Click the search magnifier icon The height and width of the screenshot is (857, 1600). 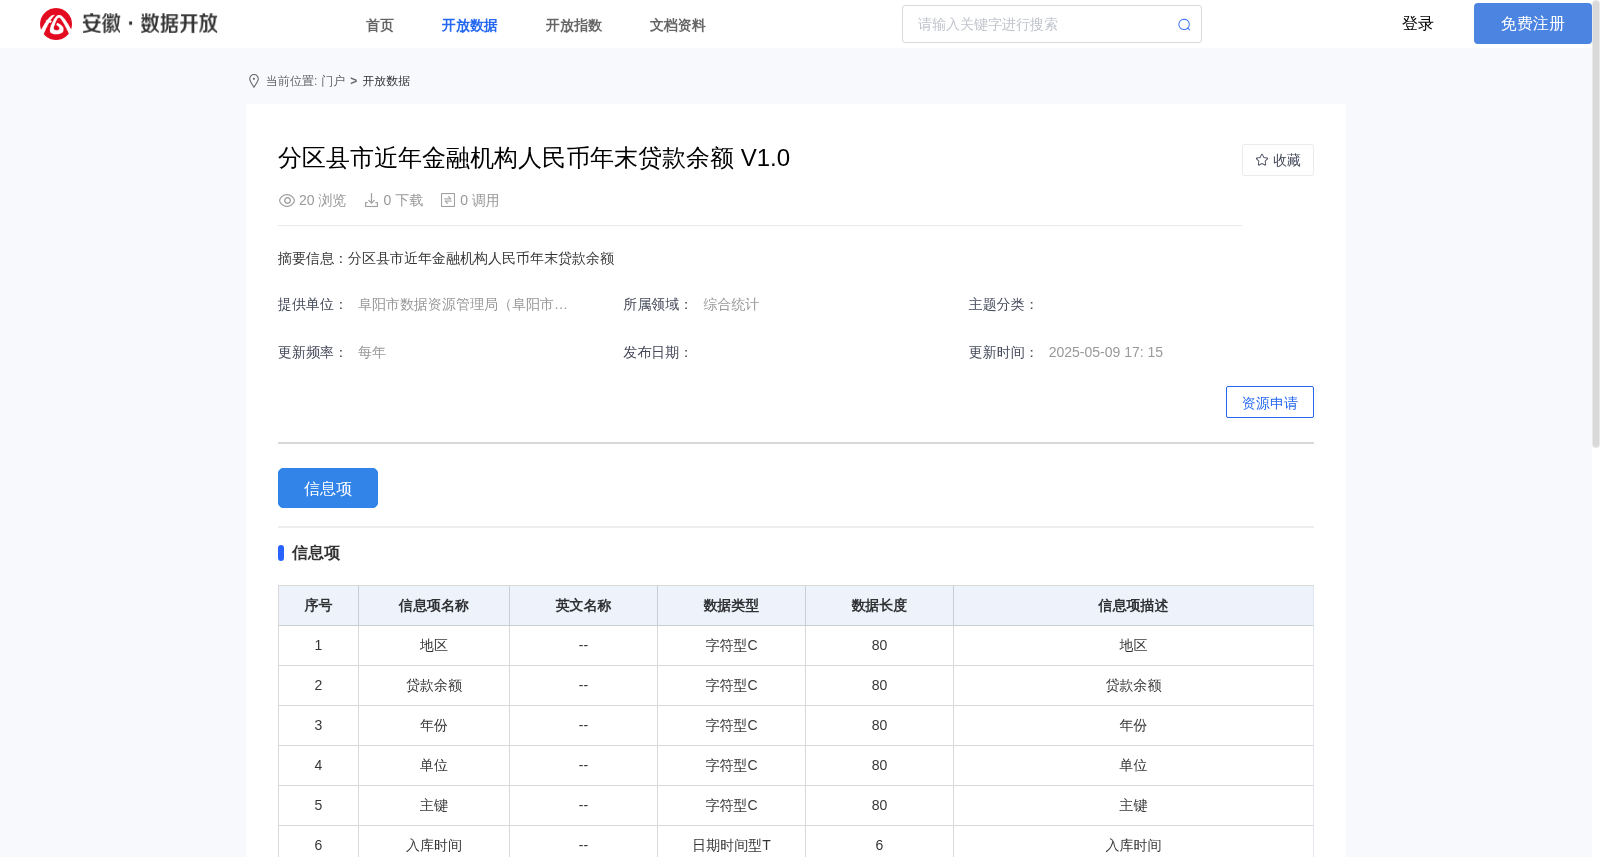click(x=1184, y=25)
